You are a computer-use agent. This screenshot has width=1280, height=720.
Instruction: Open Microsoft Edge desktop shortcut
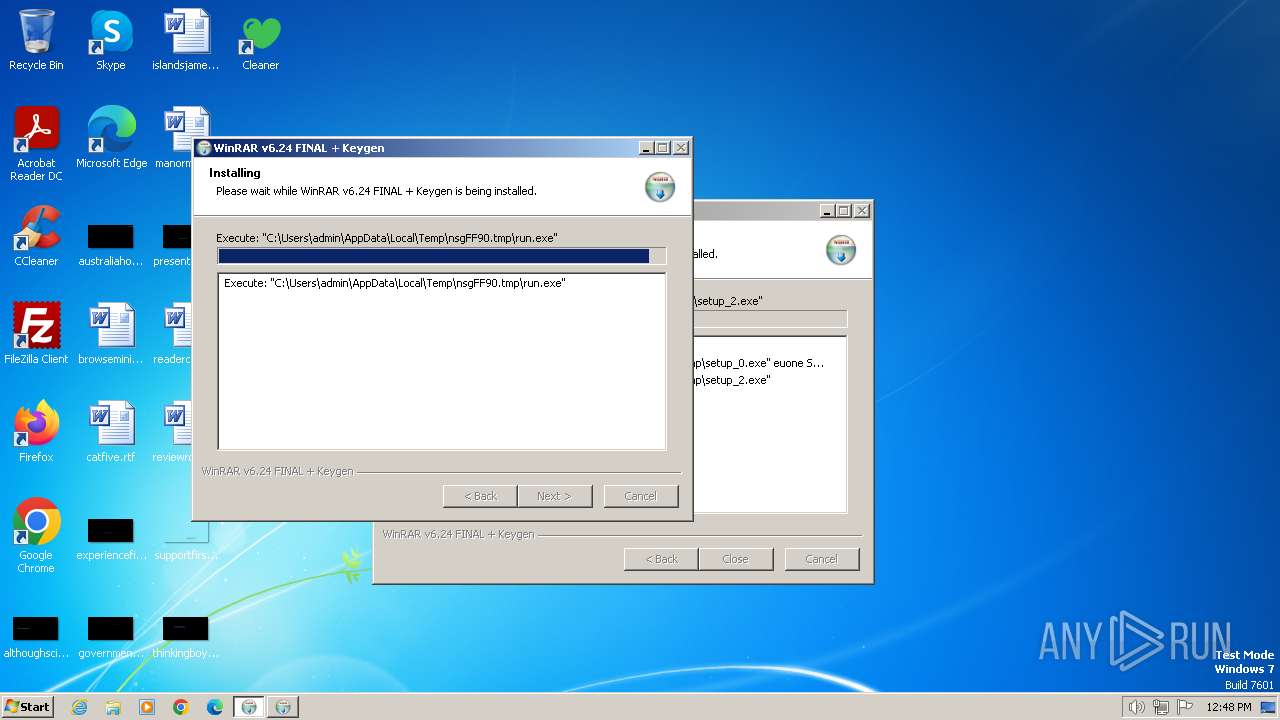pyautogui.click(x=111, y=138)
